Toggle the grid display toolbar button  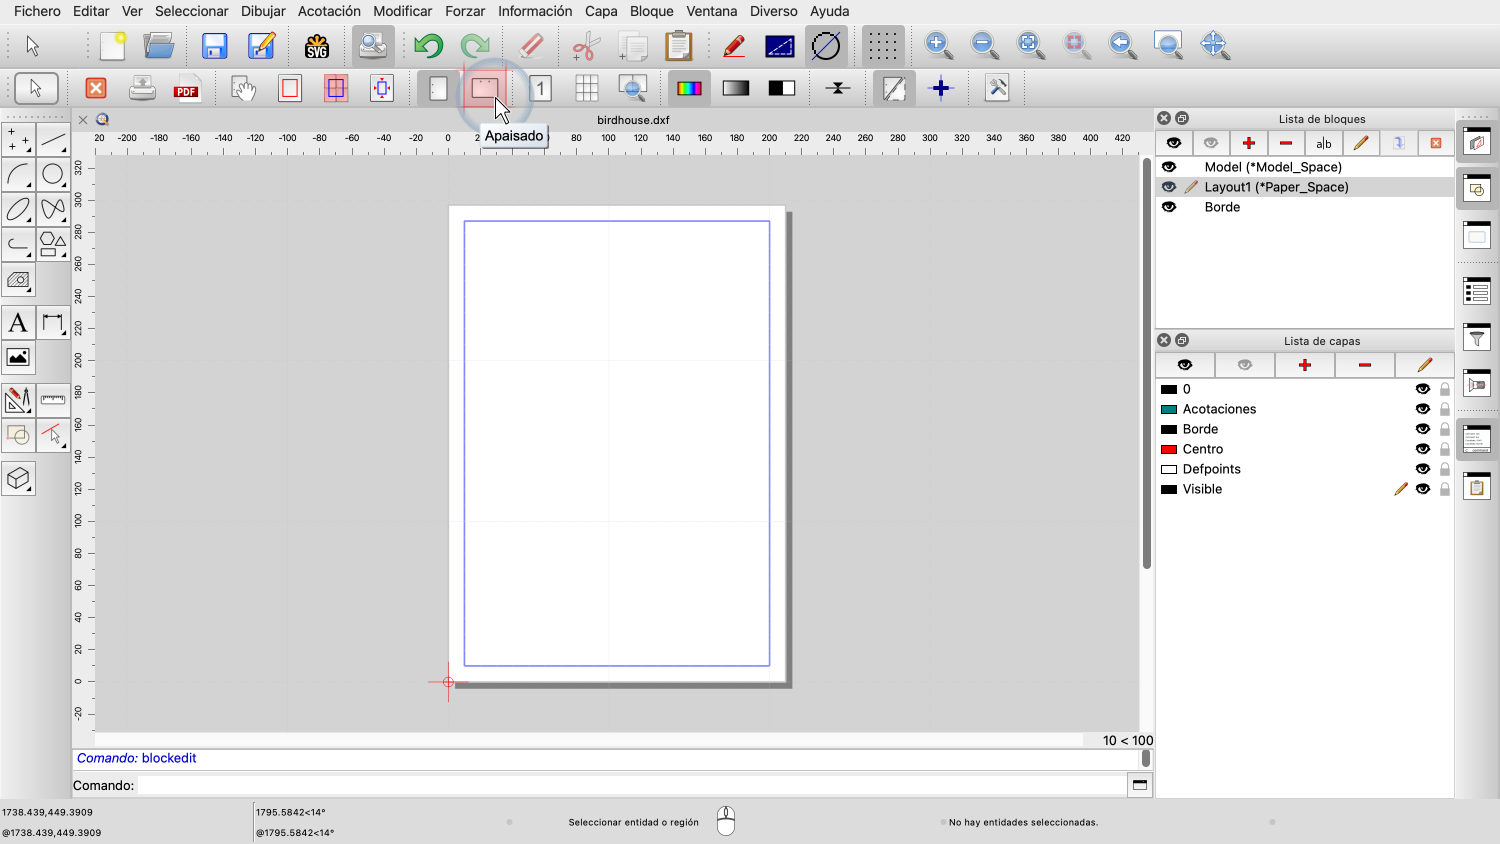881,46
